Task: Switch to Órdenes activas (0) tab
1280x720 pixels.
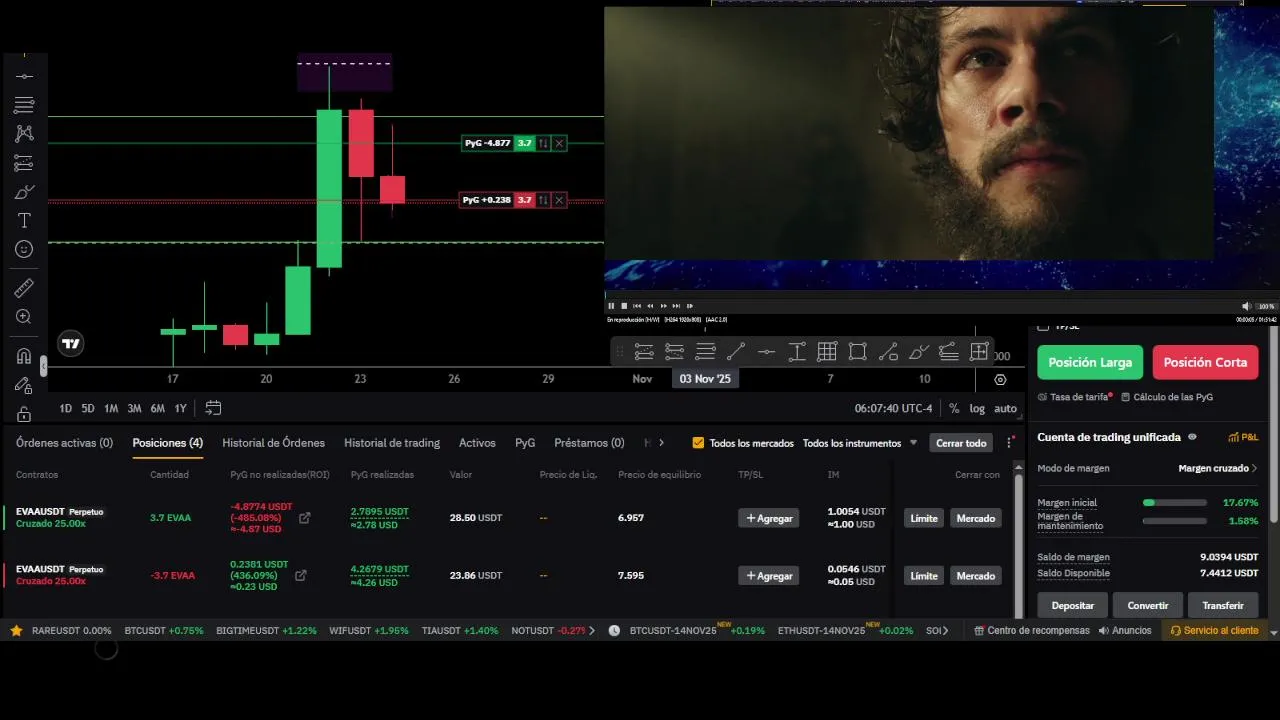Action: (64, 443)
